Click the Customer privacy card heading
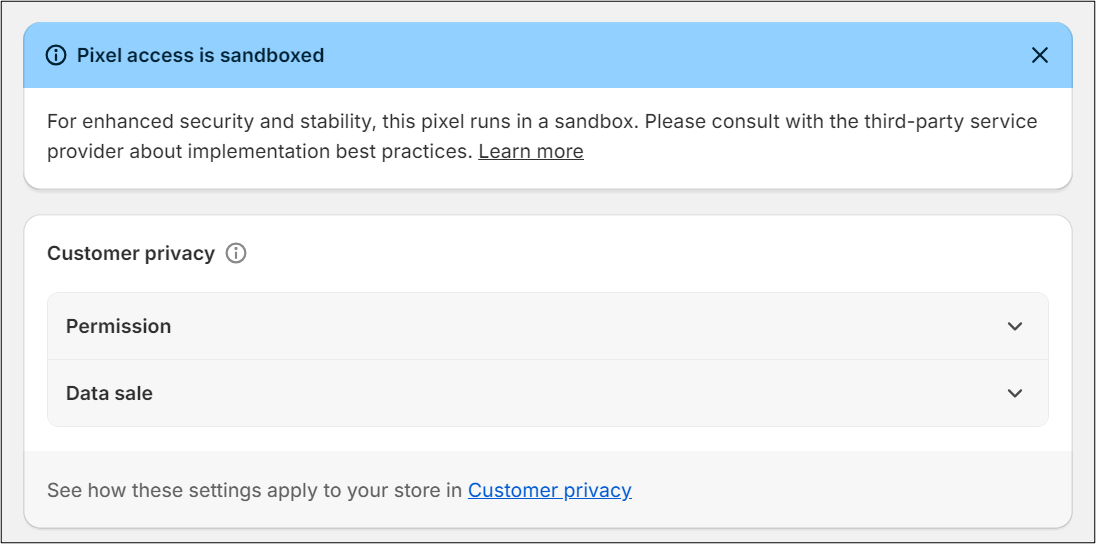Screen dimensions: 1096x544 [x=131, y=253]
